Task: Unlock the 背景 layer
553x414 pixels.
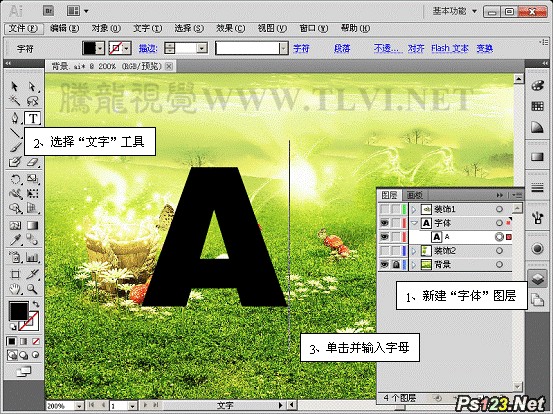Action: point(396,264)
